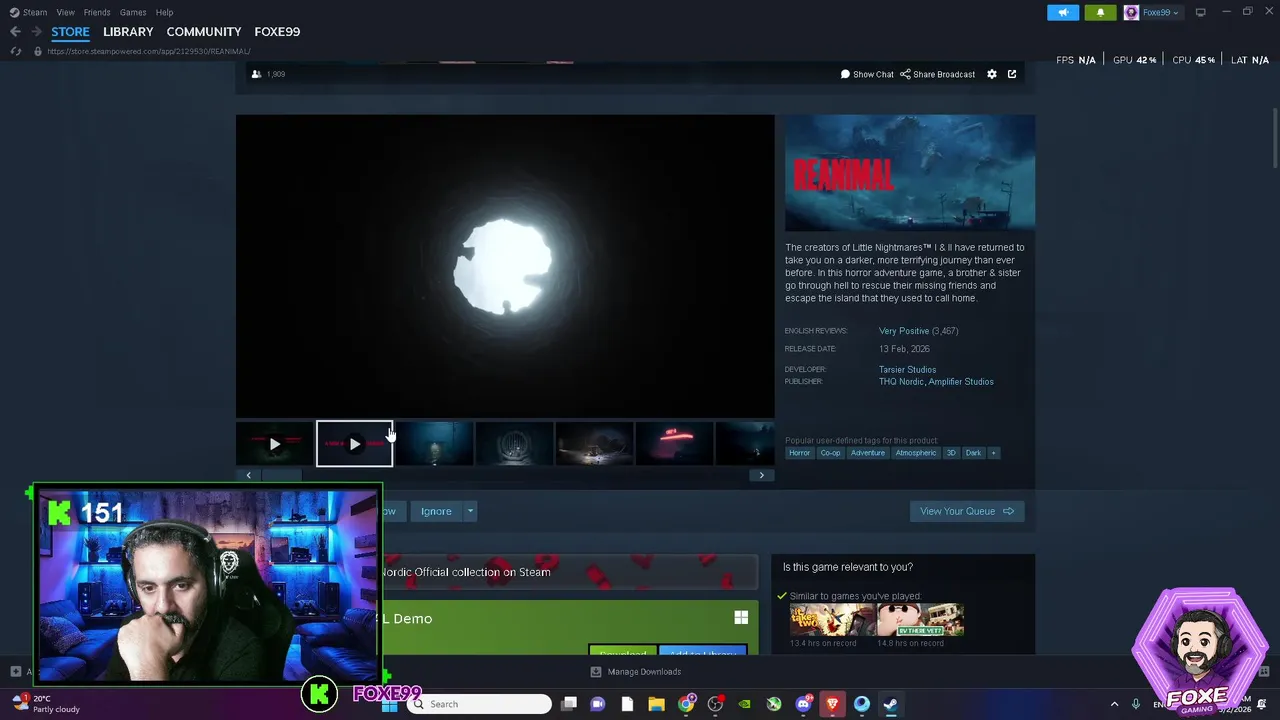Open the View menu
This screenshot has width=1280, height=720.
[x=65, y=12]
